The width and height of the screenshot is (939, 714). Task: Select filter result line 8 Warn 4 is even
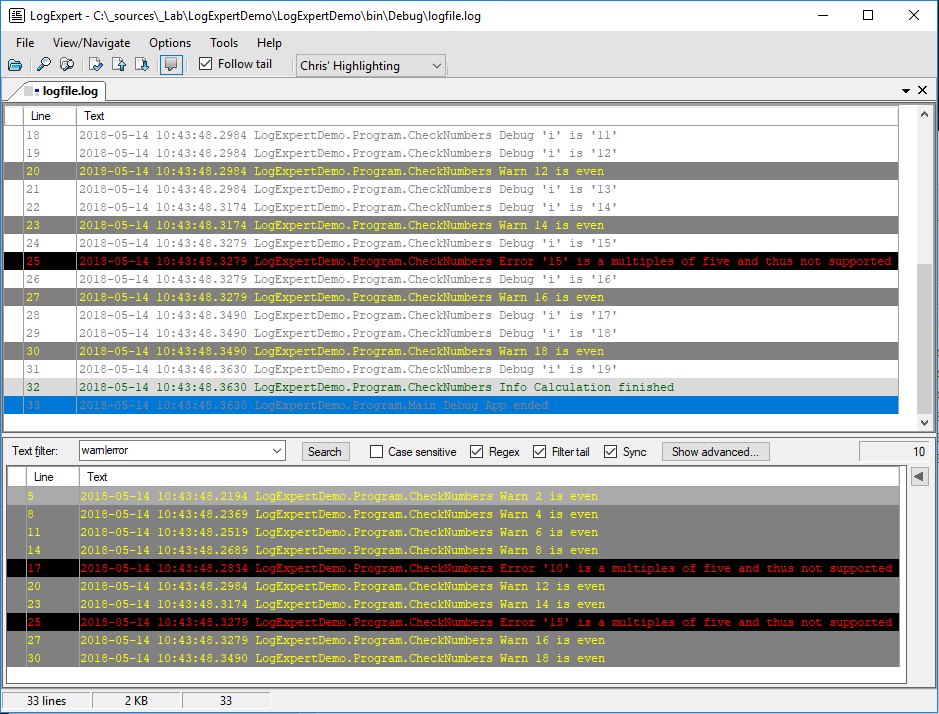[x=453, y=514]
